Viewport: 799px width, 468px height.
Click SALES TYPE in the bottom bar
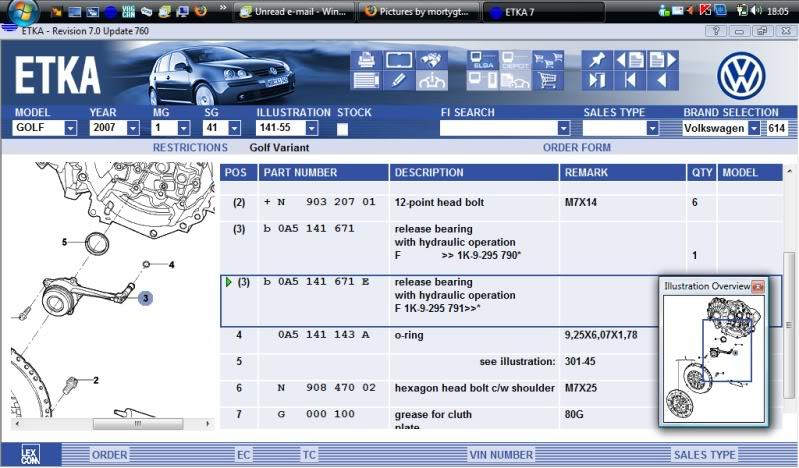click(x=705, y=455)
